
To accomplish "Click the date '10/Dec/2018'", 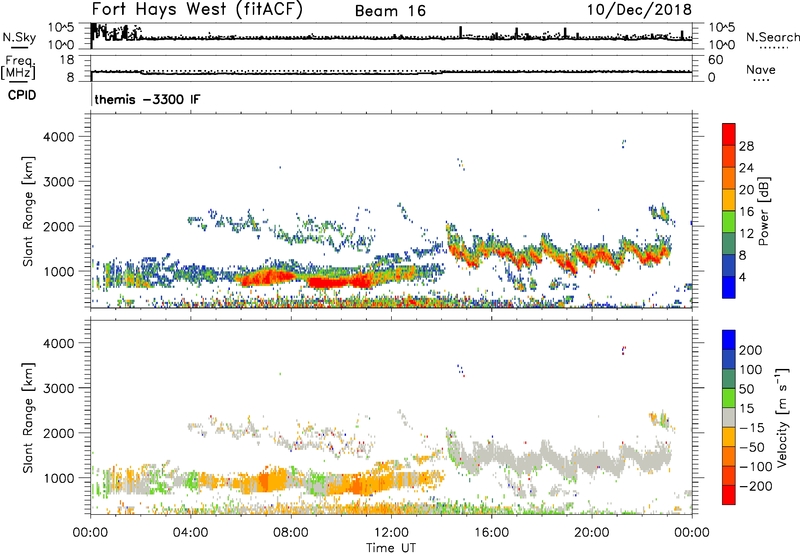I will [x=639, y=10].
